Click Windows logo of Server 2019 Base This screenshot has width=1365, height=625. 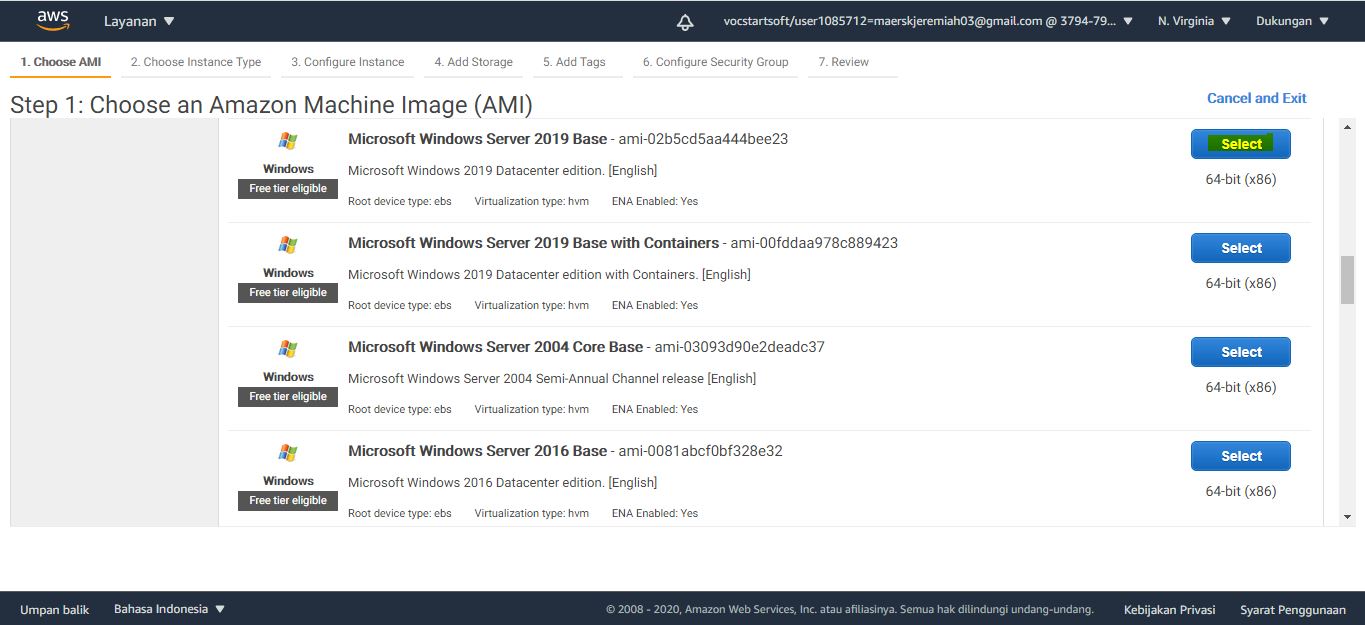pos(288,141)
